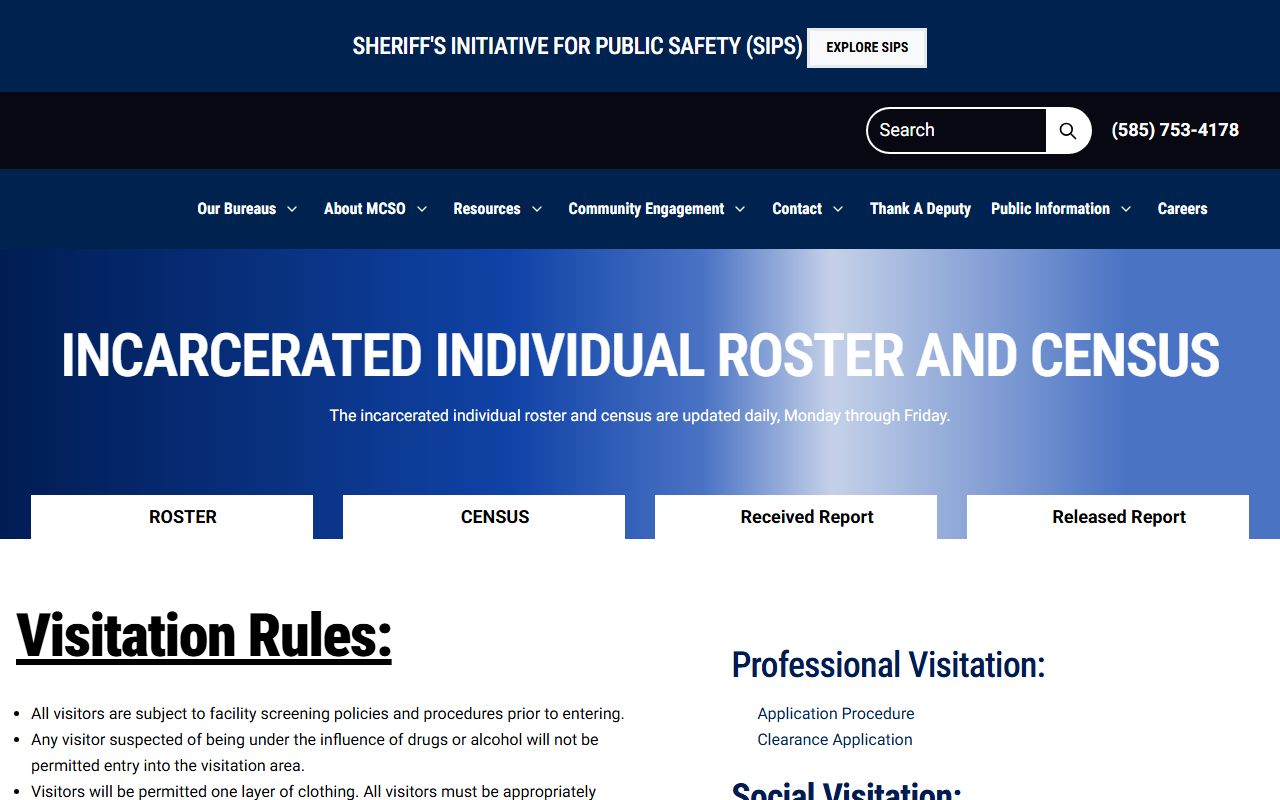Click the Search input field
The height and width of the screenshot is (800, 1280).
[957, 131]
